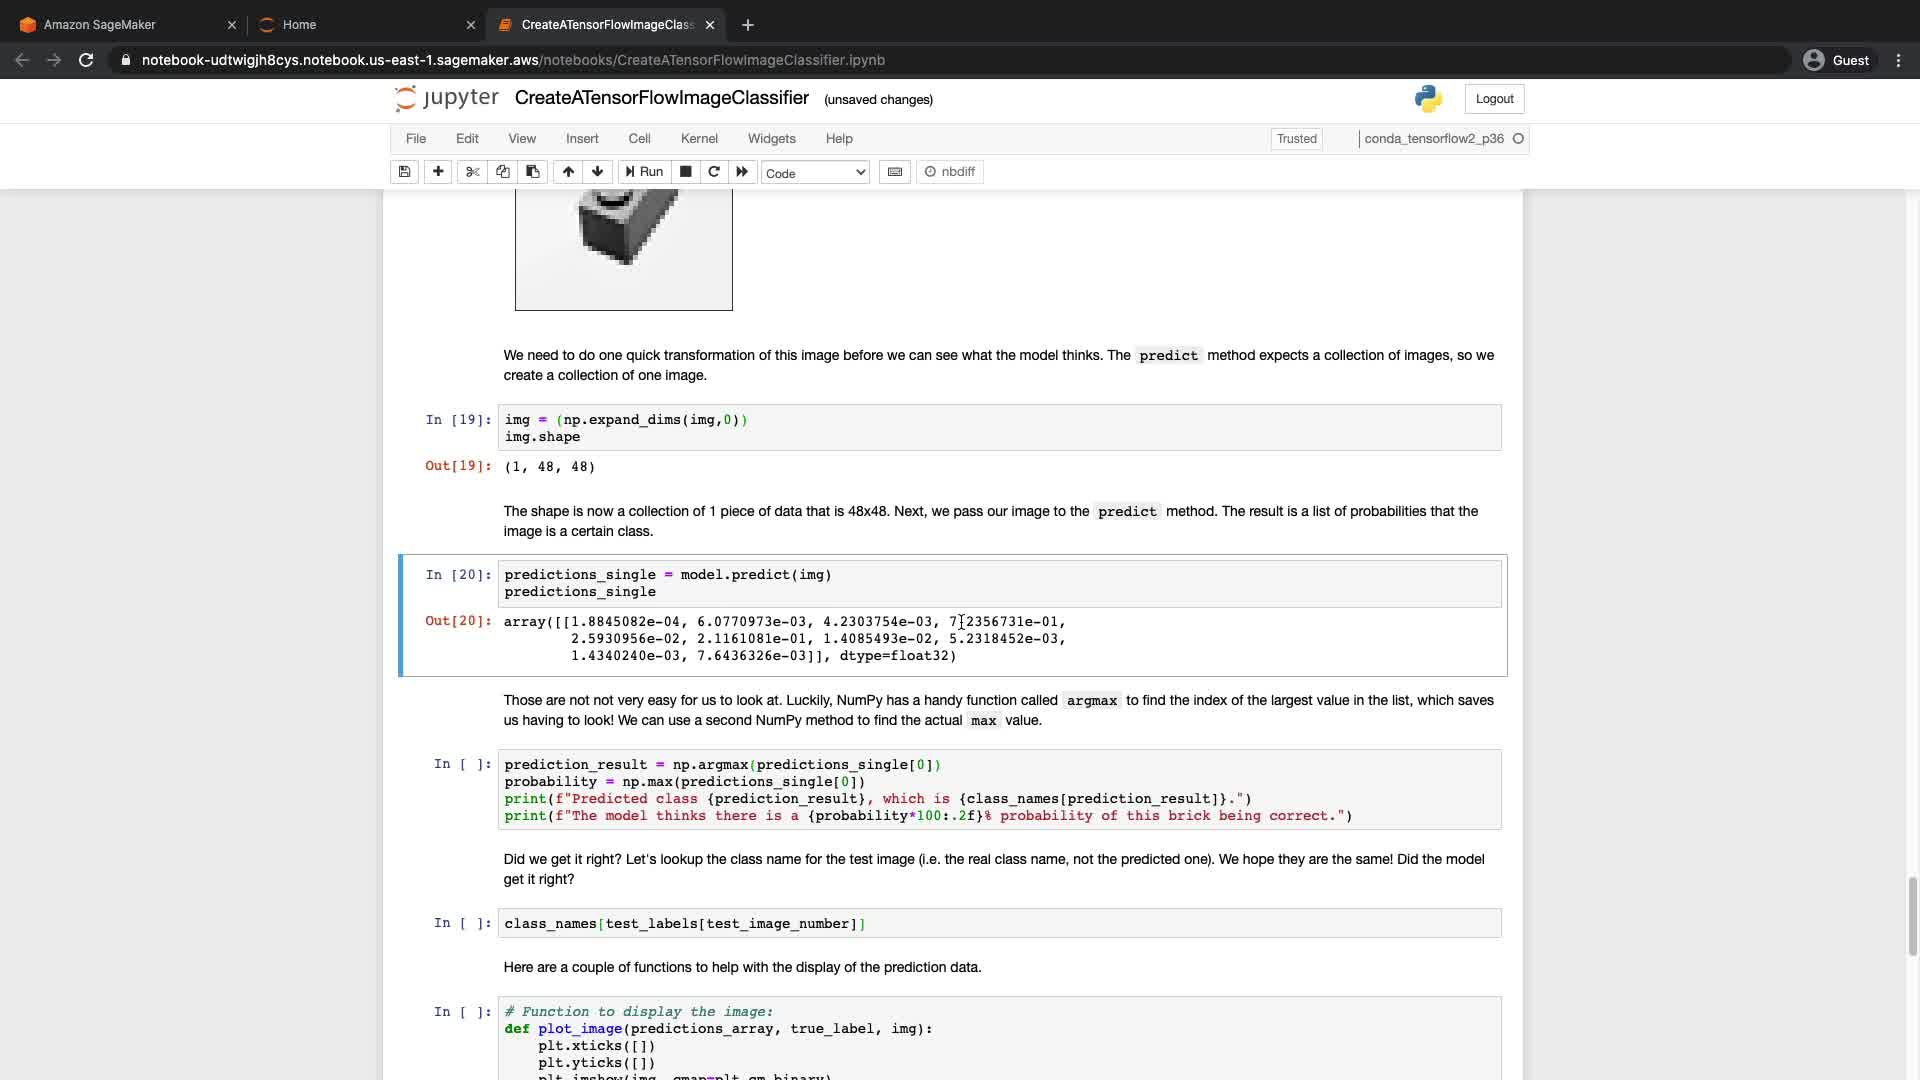Click the save and checkpoint icon
The width and height of the screenshot is (1920, 1080).
click(404, 172)
